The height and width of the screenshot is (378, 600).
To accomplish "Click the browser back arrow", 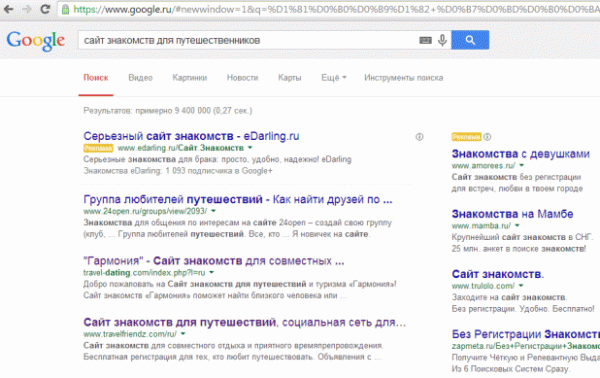I will (8, 9).
